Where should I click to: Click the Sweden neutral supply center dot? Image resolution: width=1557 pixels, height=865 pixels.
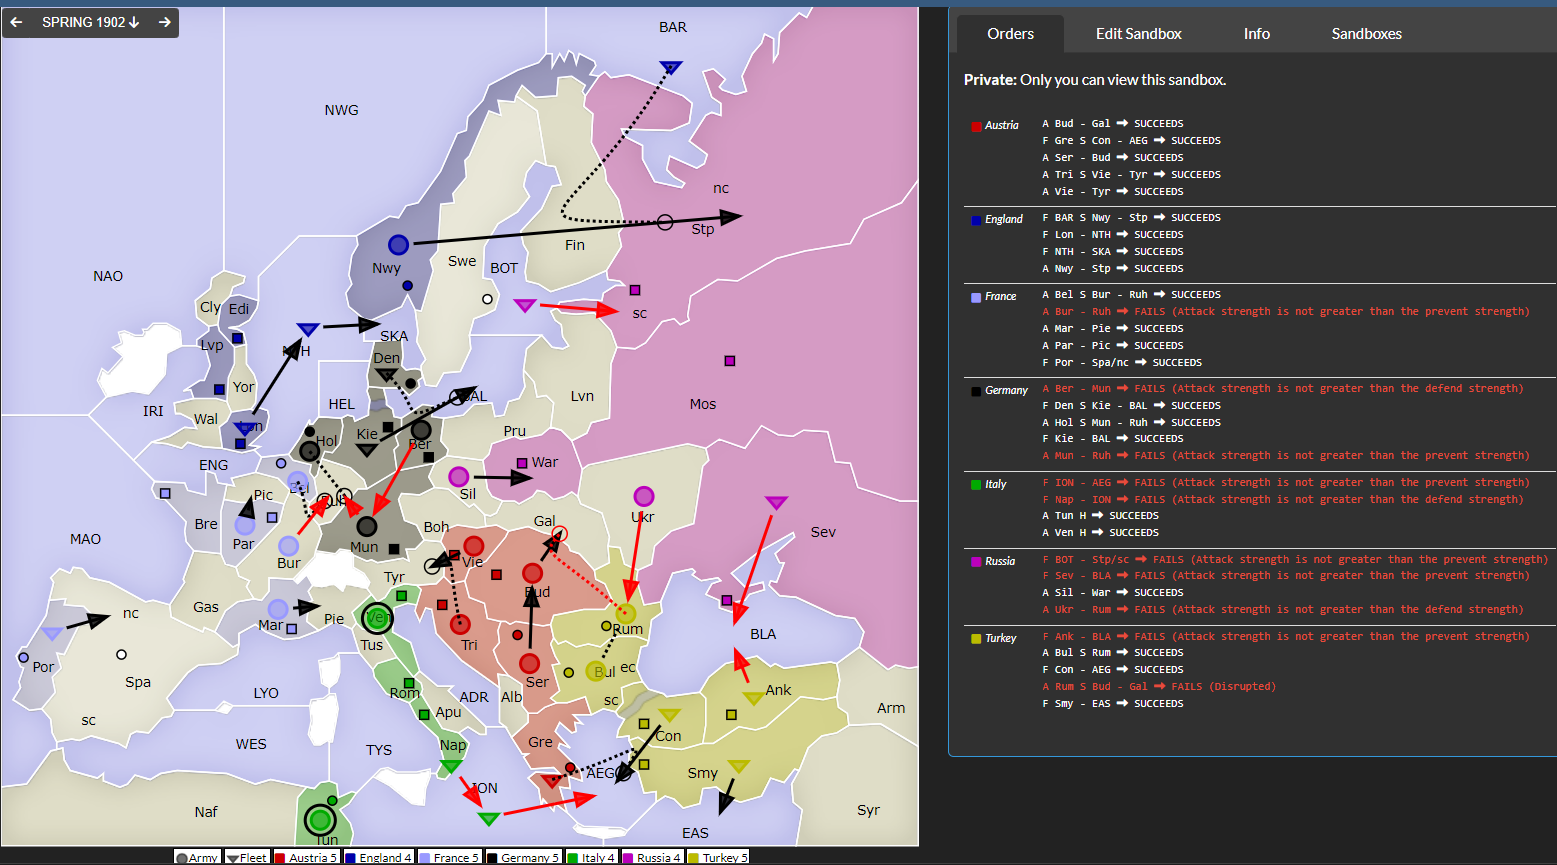pyautogui.click(x=487, y=299)
